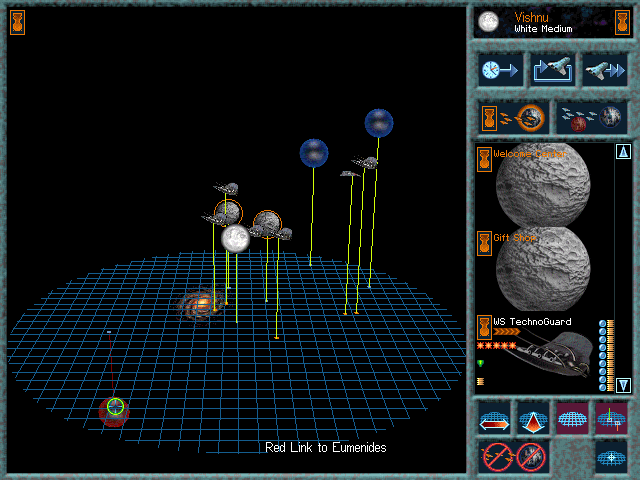Click the center view grid button
Viewport: 640px width, 480px height.
coord(611,457)
